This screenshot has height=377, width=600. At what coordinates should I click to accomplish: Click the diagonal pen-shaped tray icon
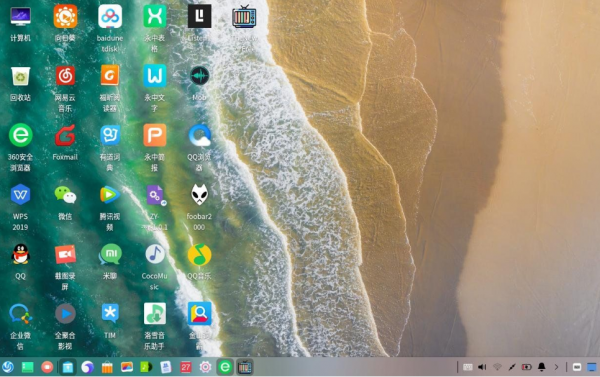pos(512,367)
